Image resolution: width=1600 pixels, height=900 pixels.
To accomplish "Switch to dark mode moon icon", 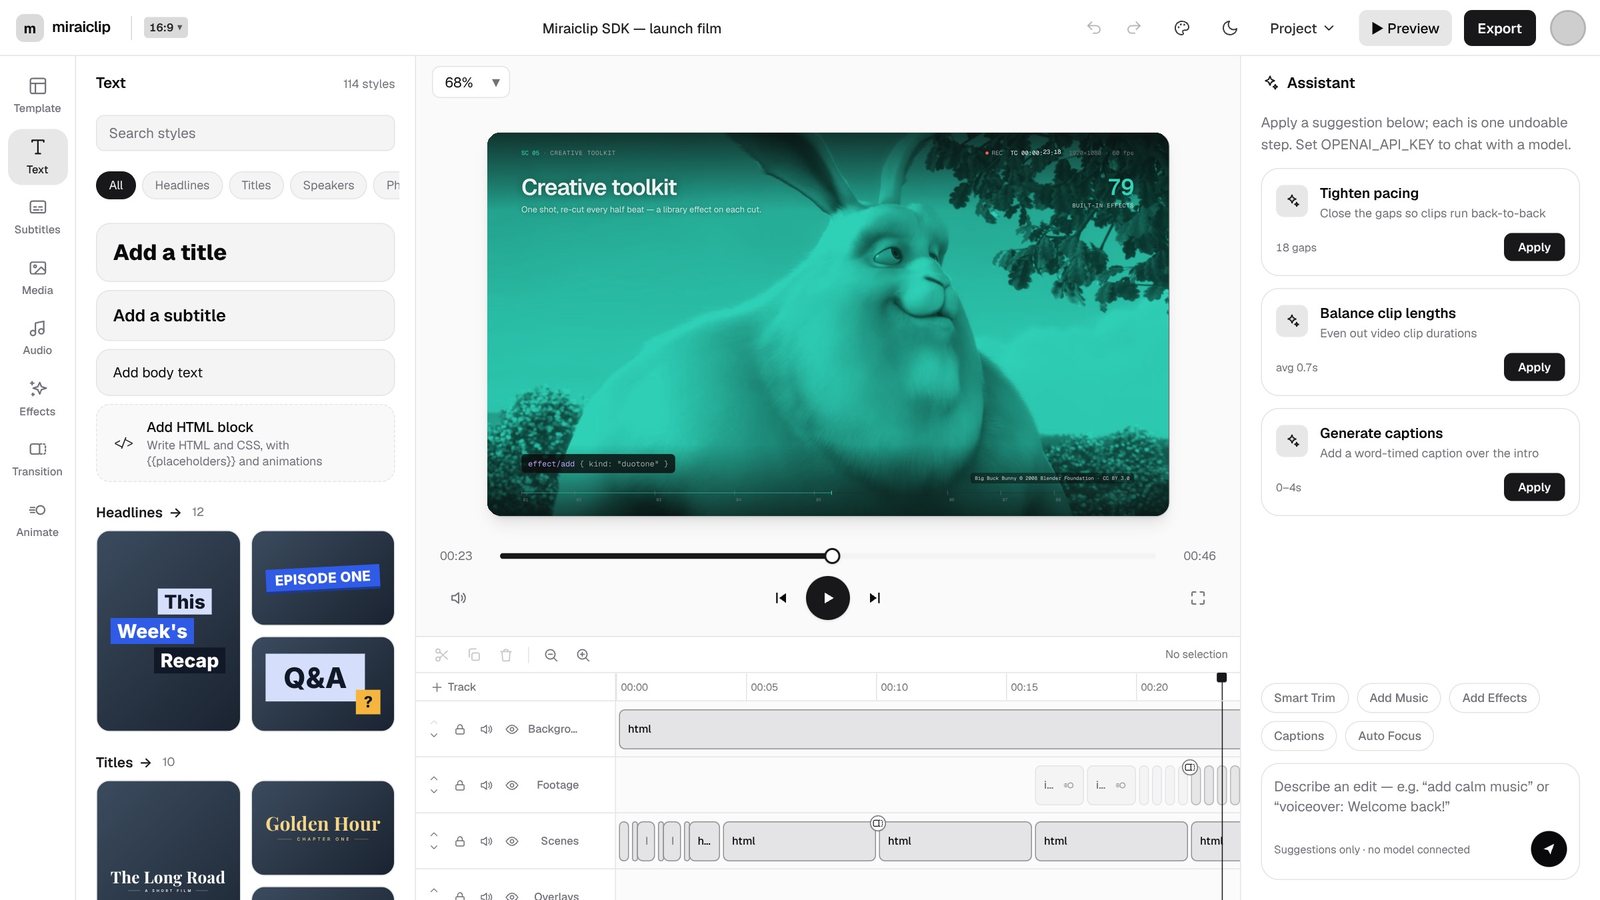I will coord(1230,28).
